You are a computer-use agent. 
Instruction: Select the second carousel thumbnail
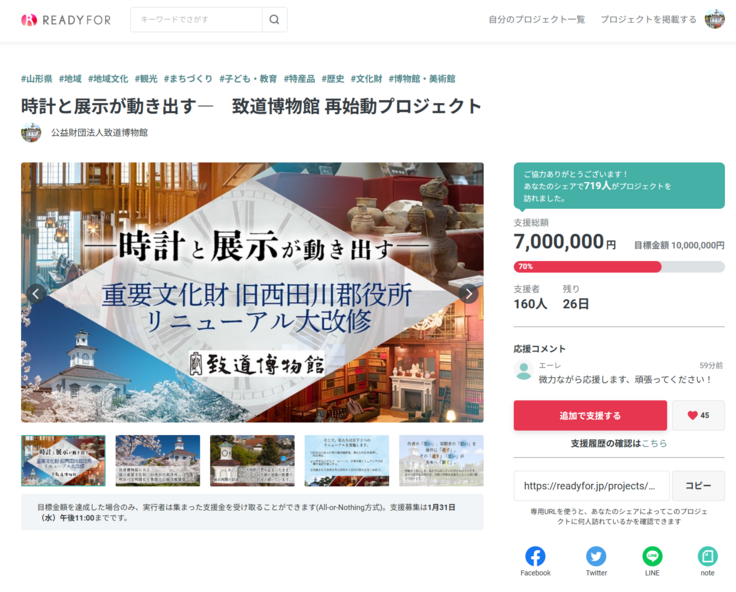[157, 460]
